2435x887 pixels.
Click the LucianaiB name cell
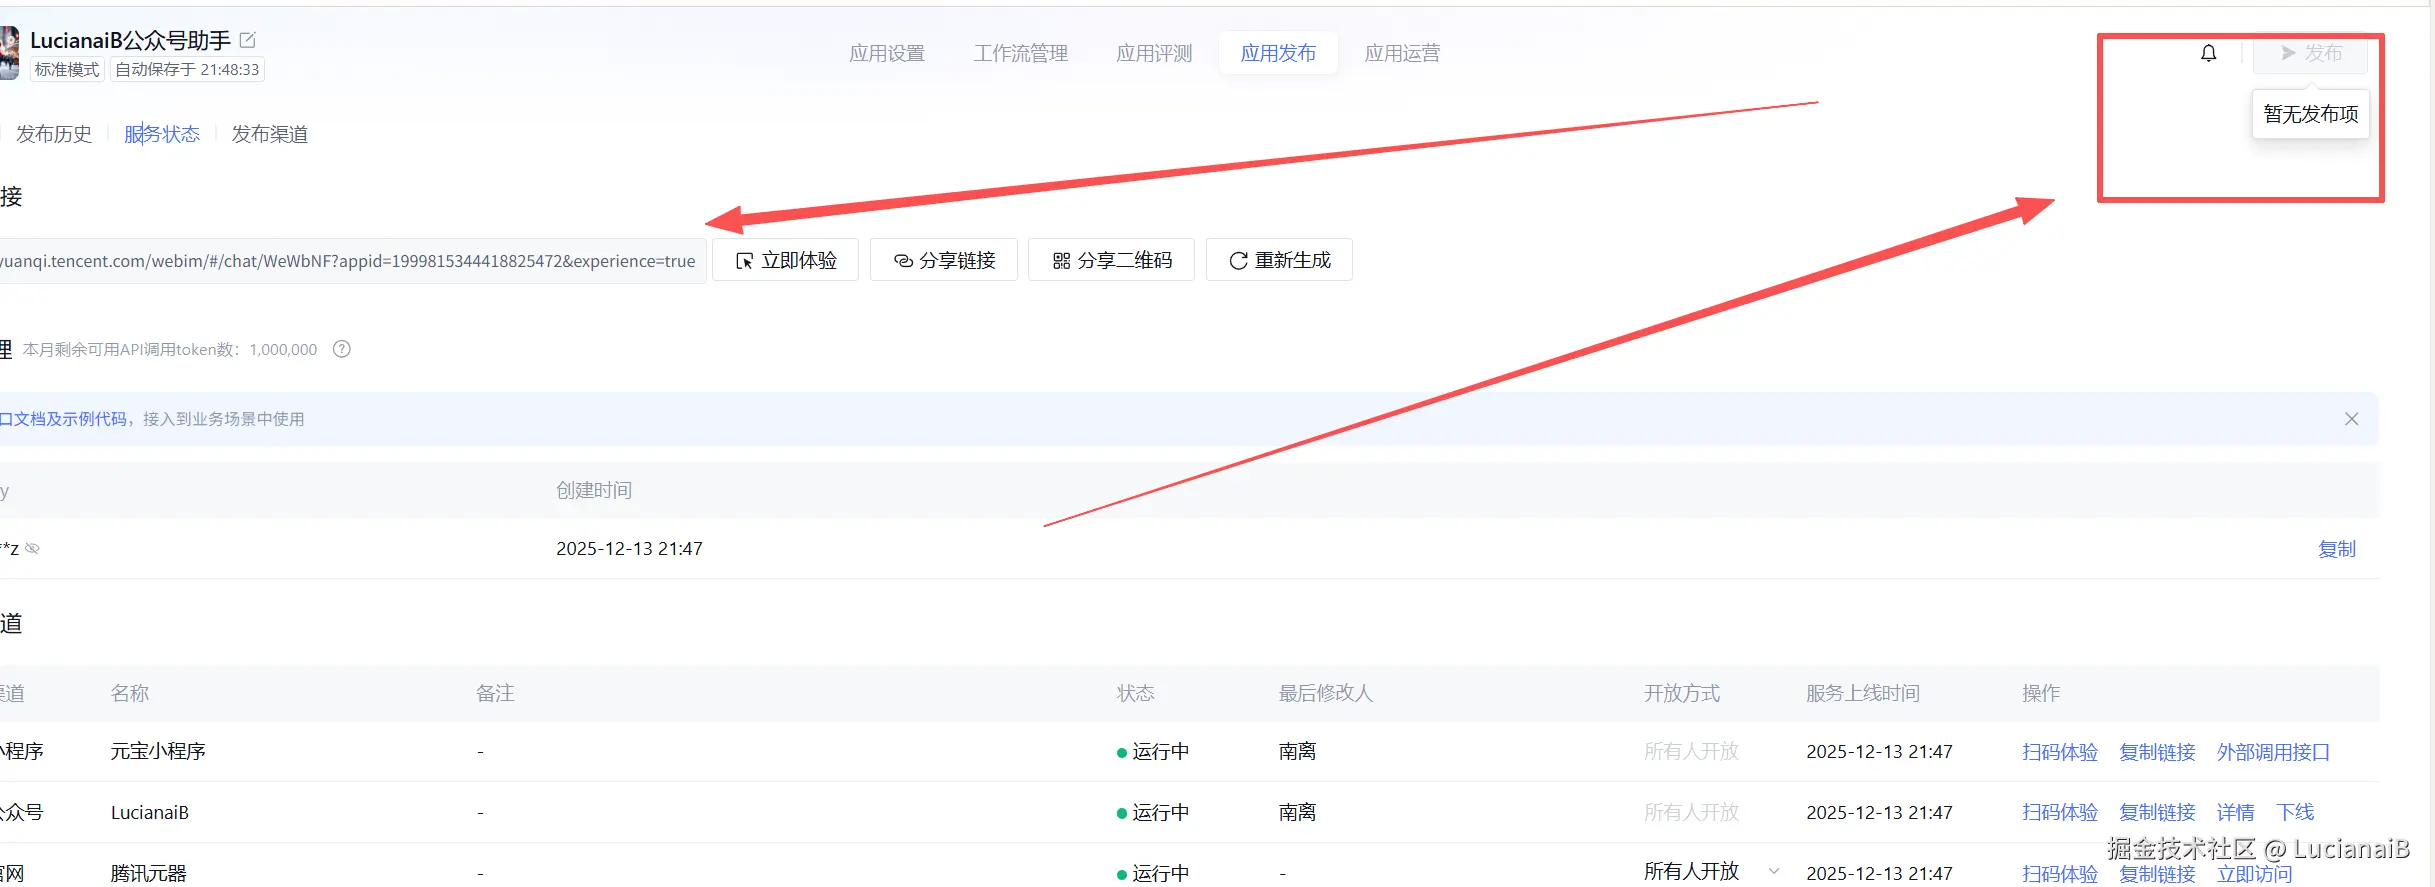150,813
